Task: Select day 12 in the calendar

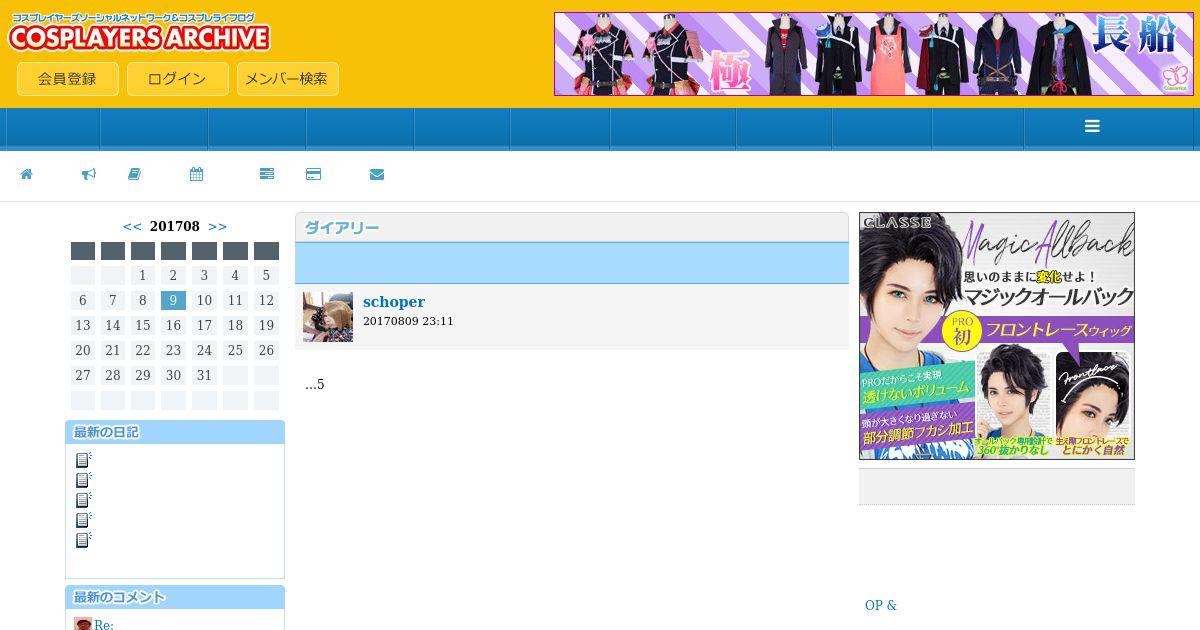Action: click(266, 300)
